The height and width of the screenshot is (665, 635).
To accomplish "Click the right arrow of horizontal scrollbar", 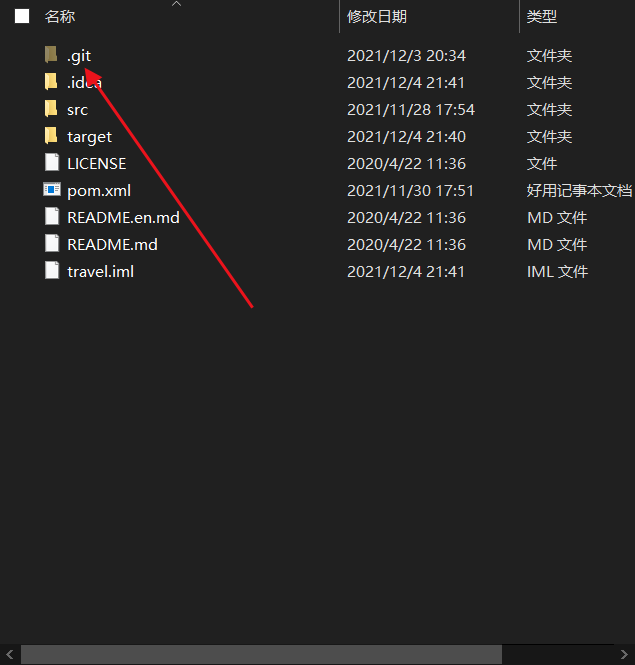I will tap(624, 654).
